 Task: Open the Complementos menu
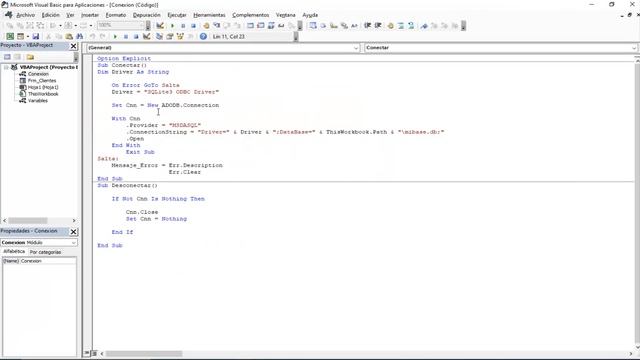tap(251, 15)
